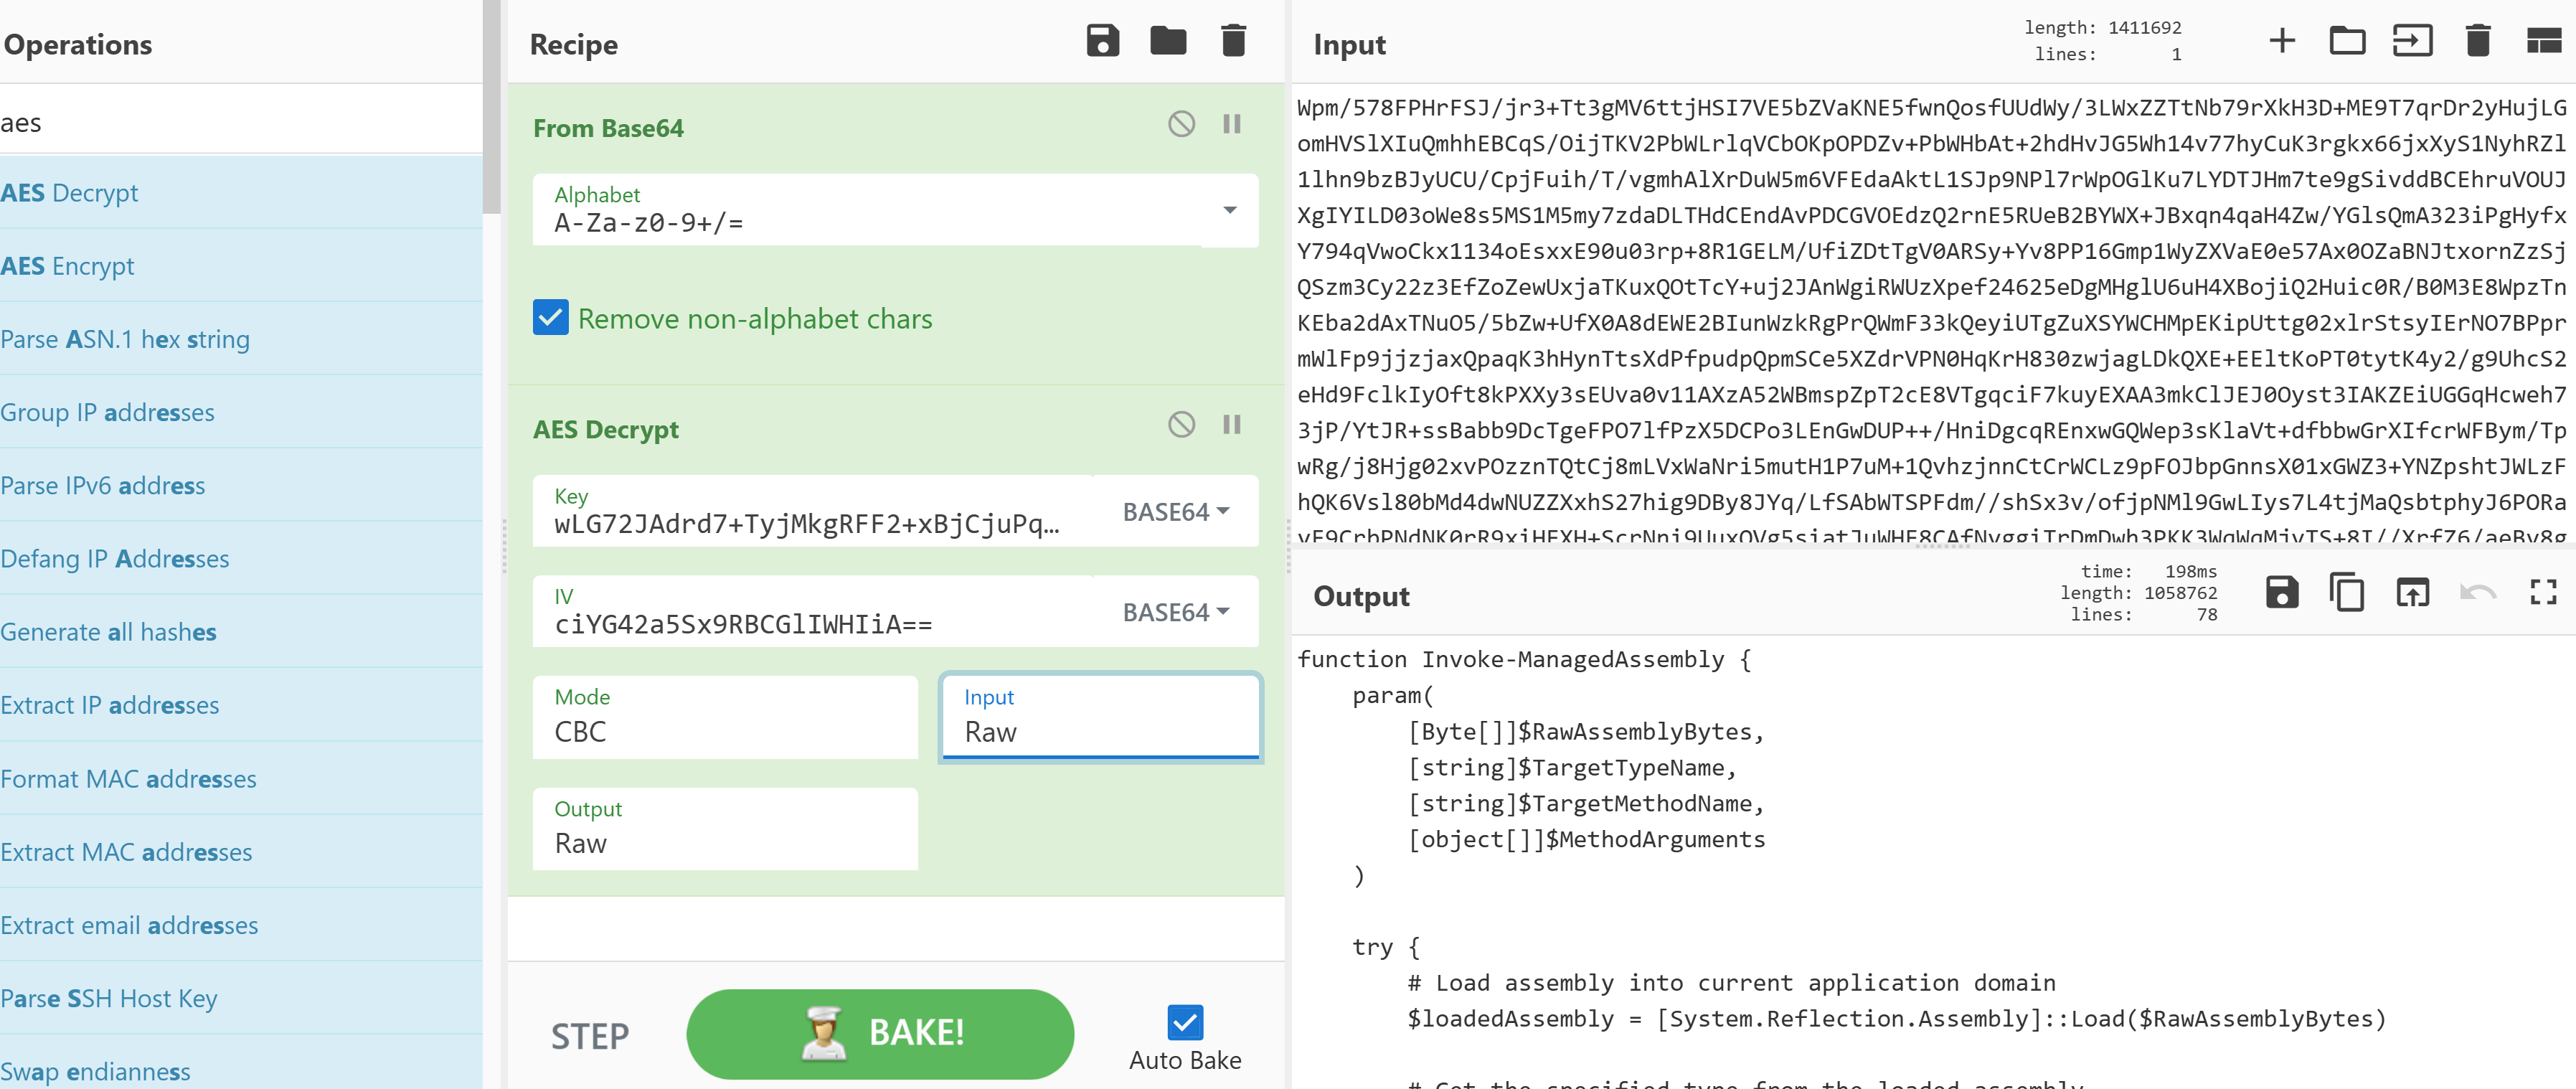Set a breakpoint on AES Decrypt
The image size is (2576, 1089).
pyautogui.click(x=1231, y=424)
